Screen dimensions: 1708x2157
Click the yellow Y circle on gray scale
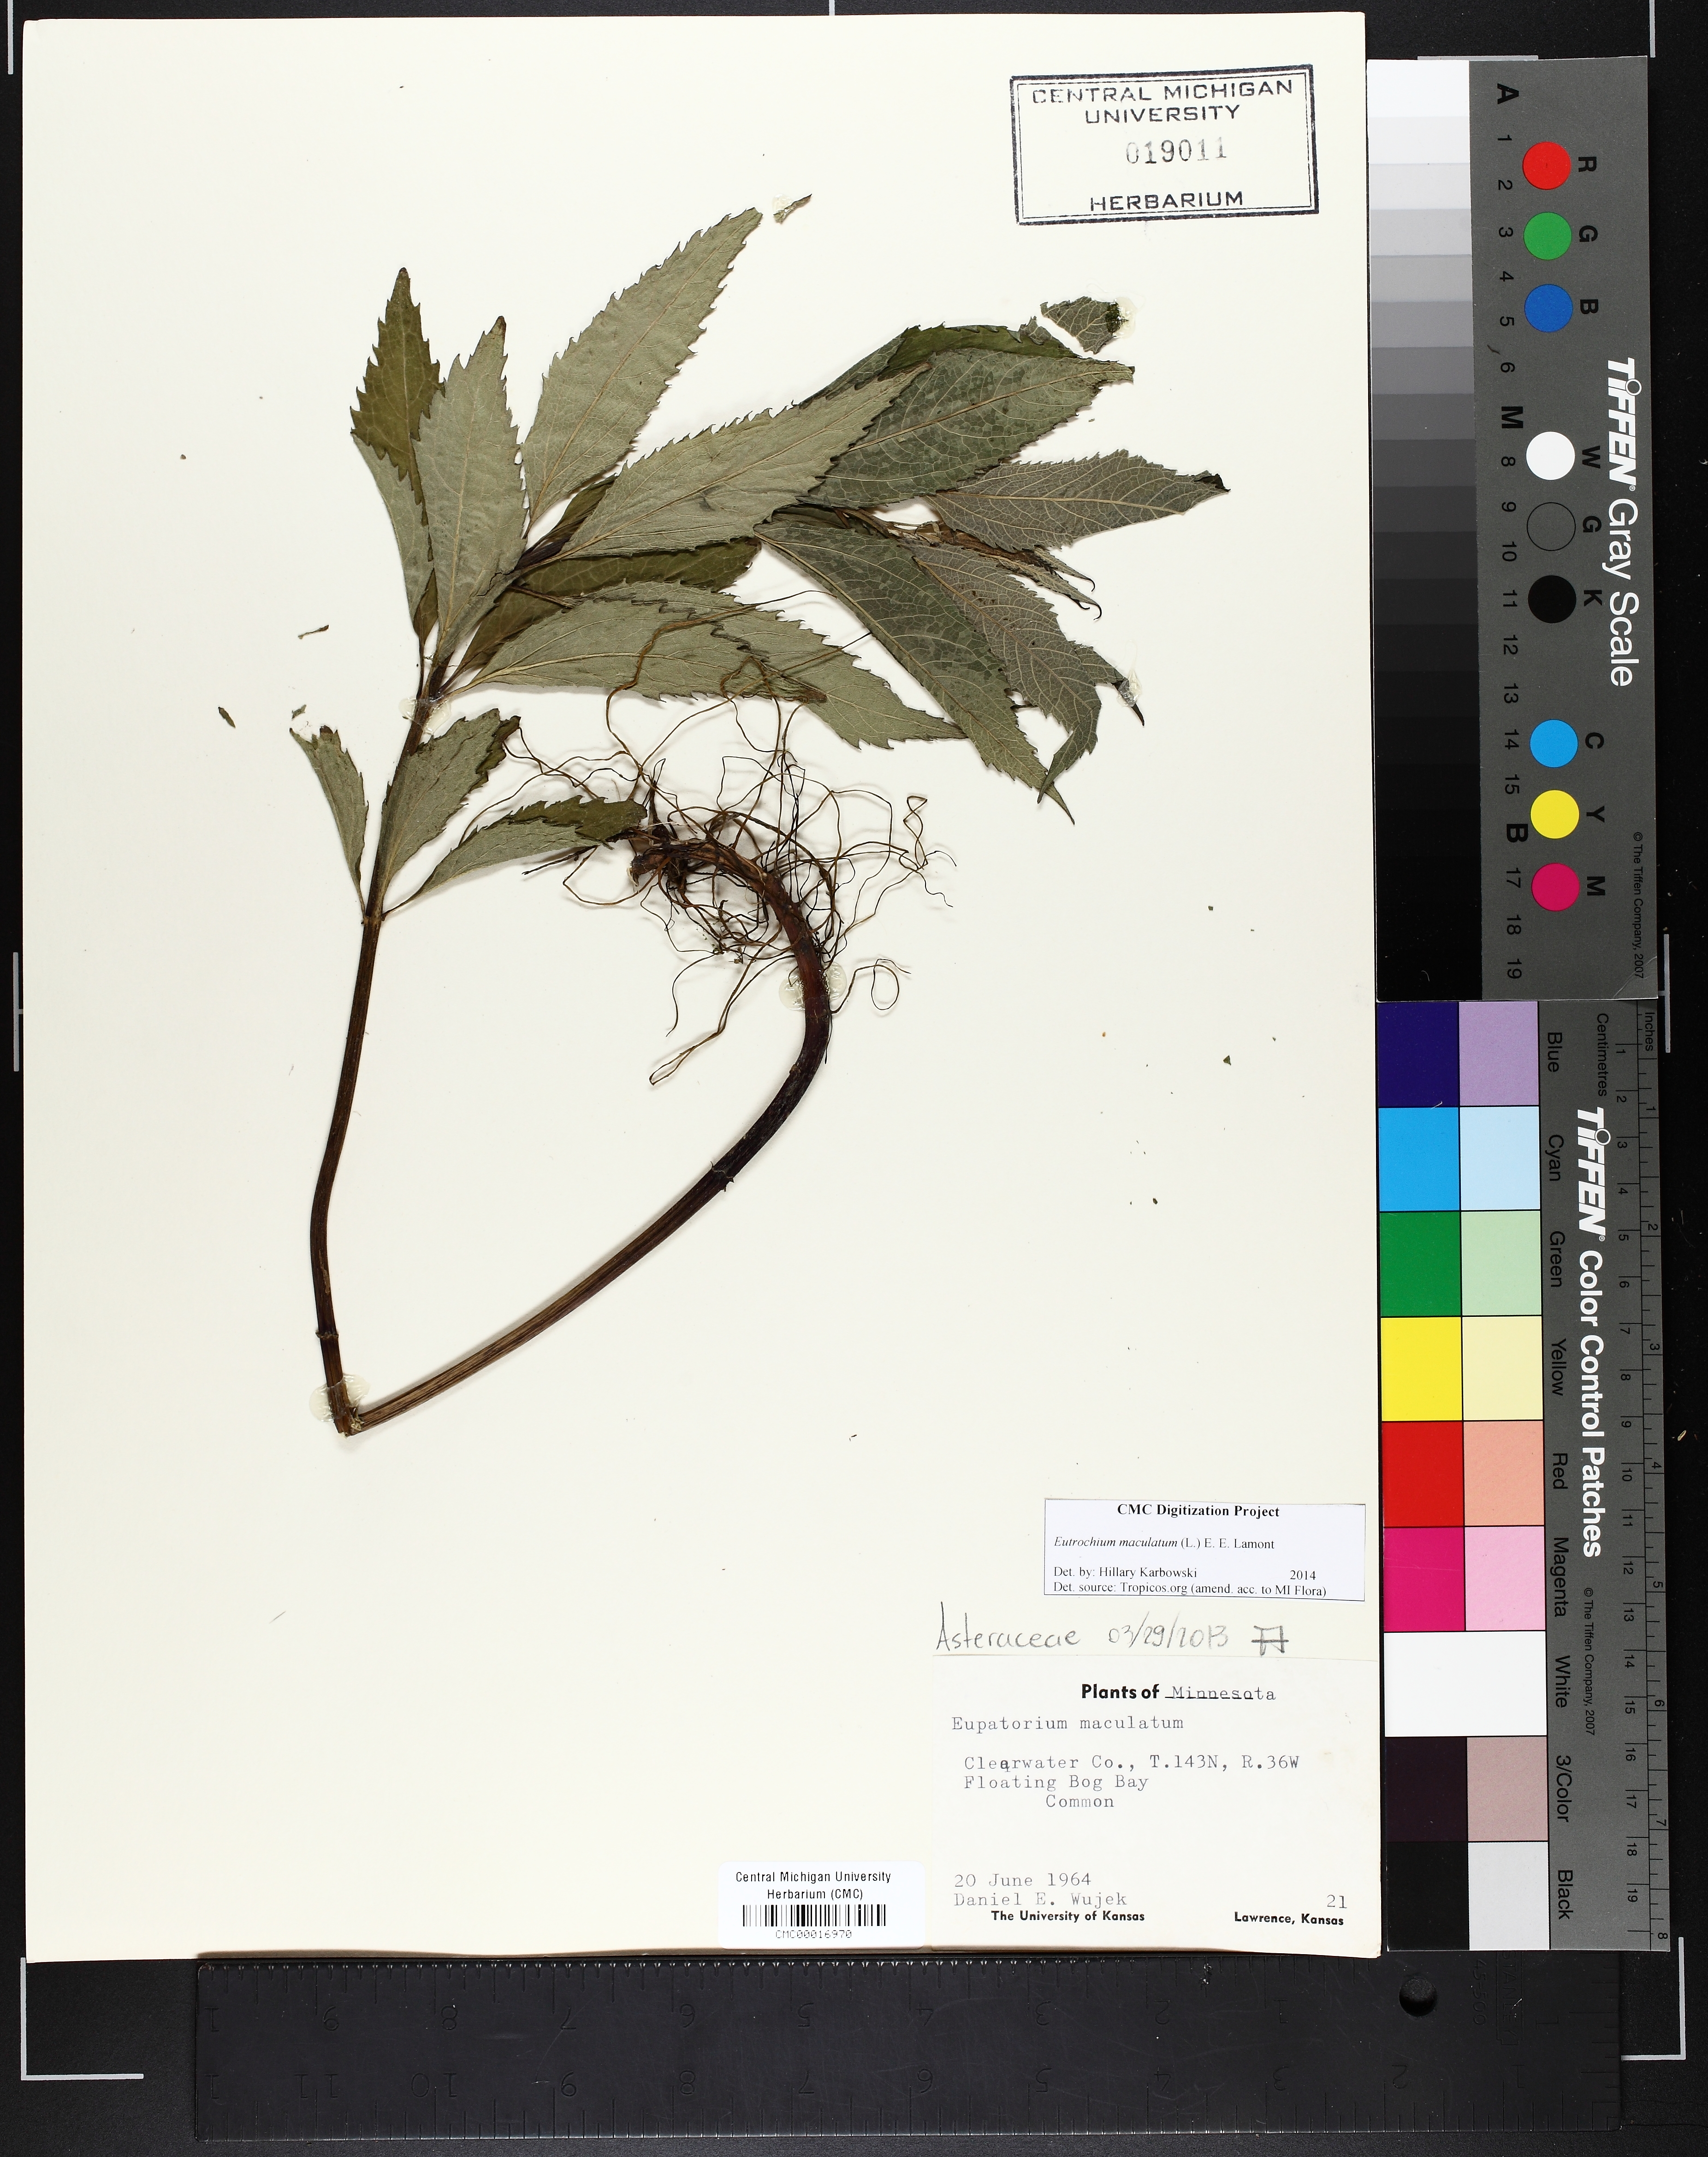(x=1554, y=815)
